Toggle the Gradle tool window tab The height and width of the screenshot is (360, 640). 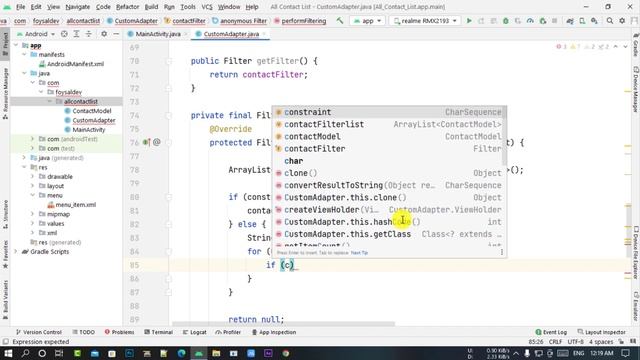click(x=635, y=44)
